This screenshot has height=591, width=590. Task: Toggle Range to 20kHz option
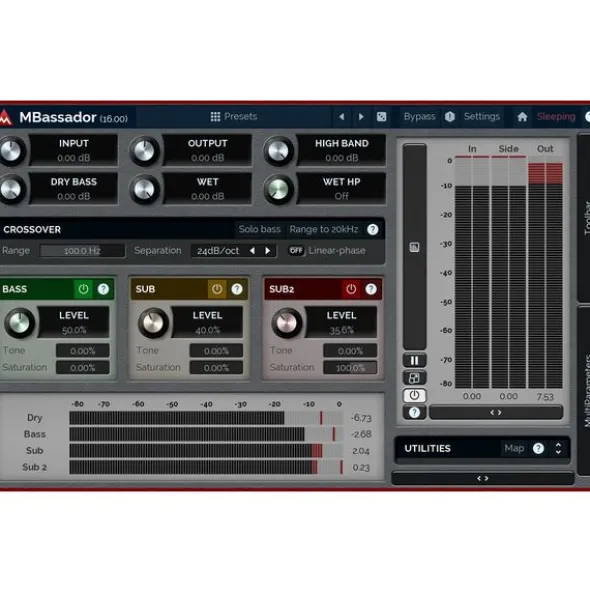[323, 229]
